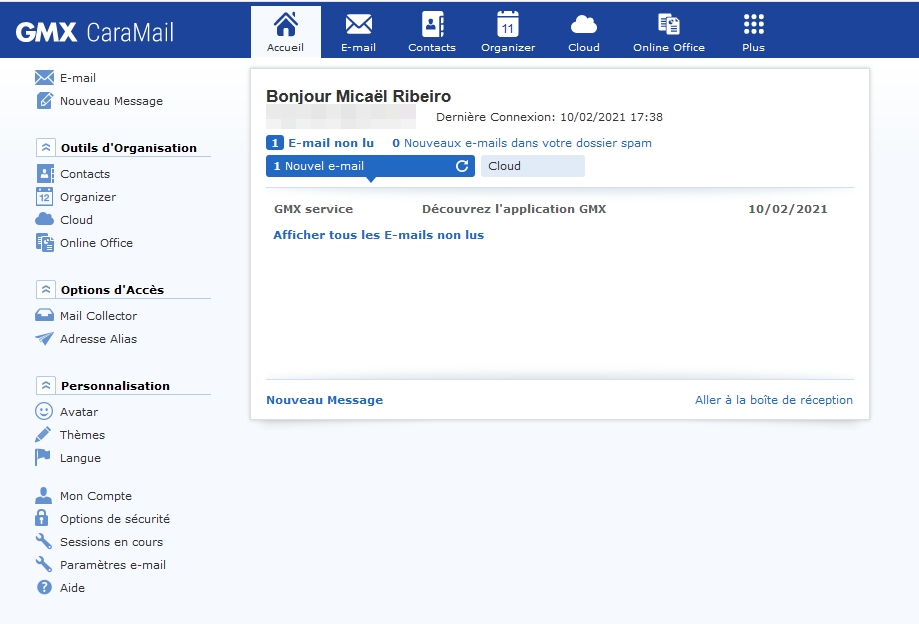
Task: Open the Mail Collector link
Action: click(98, 316)
